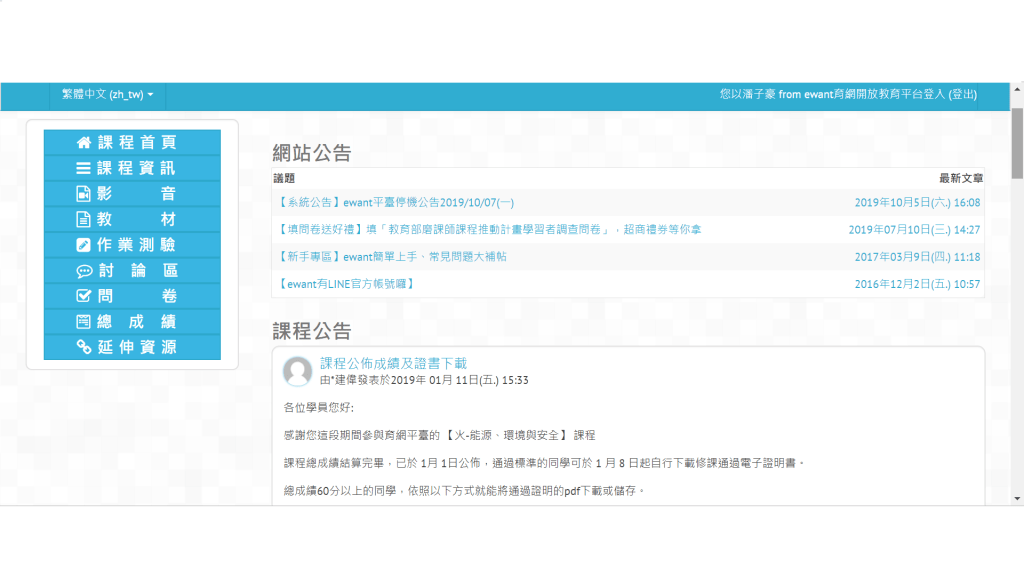
Task: Open the 填問卷送好禮 survey announcement
Action: [488, 229]
